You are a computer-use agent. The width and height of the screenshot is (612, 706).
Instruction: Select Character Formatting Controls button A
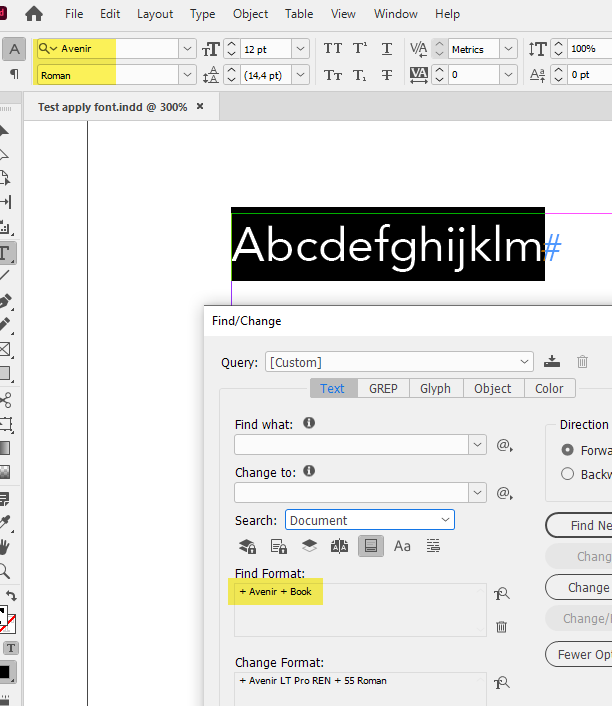(14, 49)
